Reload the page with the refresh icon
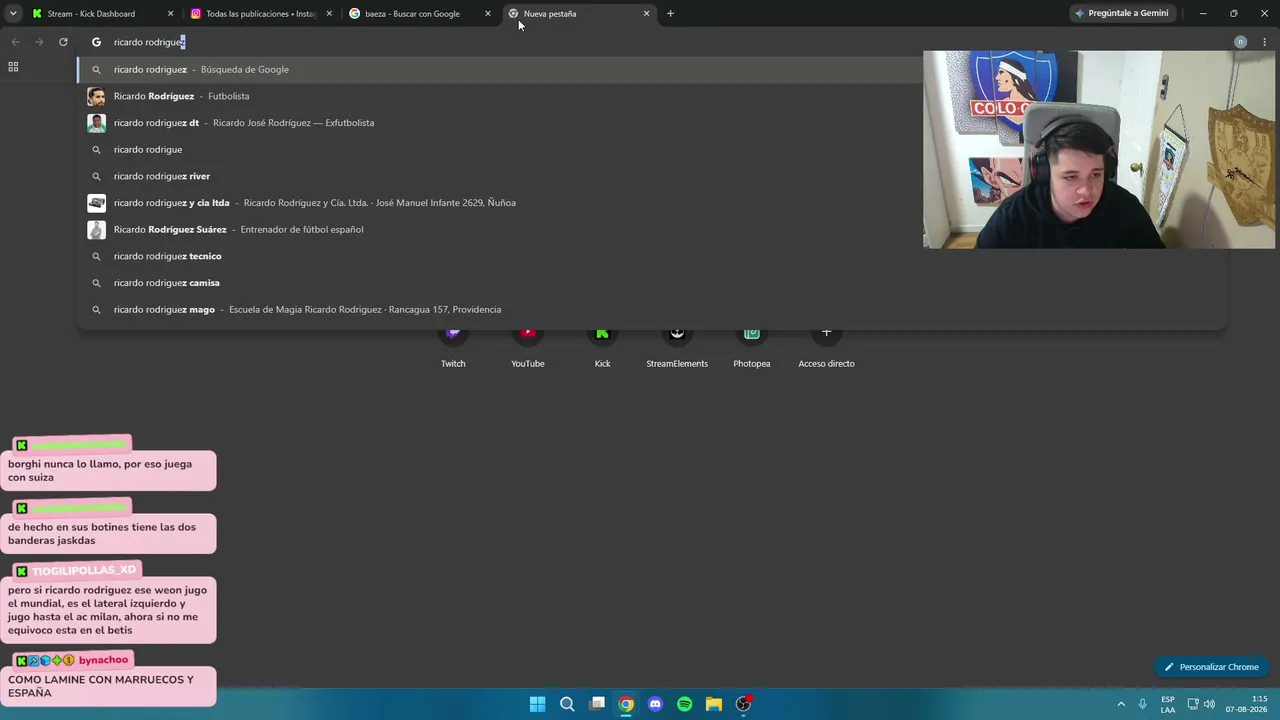Screen dimensions: 1280x720 pos(63,42)
